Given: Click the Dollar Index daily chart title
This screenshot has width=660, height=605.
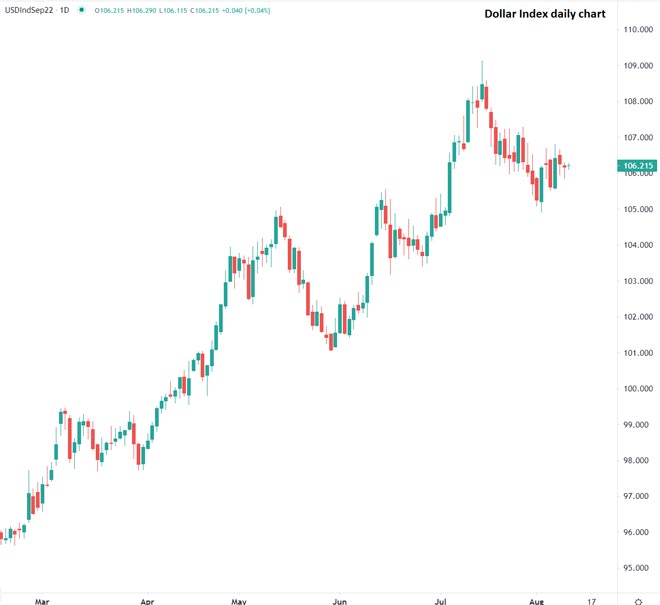Looking at the screenshot, I should pyautogui.click(x=544, y=14).
